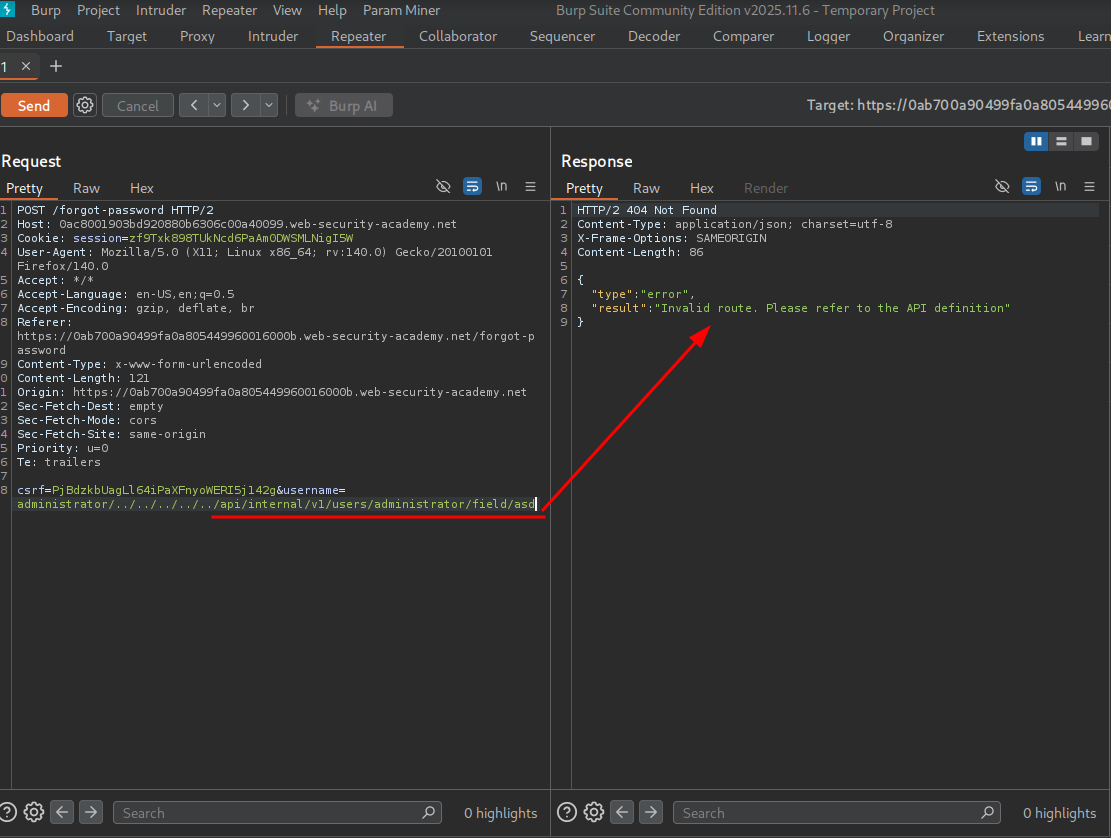The height and width of the screenshot is (838, 1111).
Task: Select Request Hex view tab
Action: click(142, 188)
